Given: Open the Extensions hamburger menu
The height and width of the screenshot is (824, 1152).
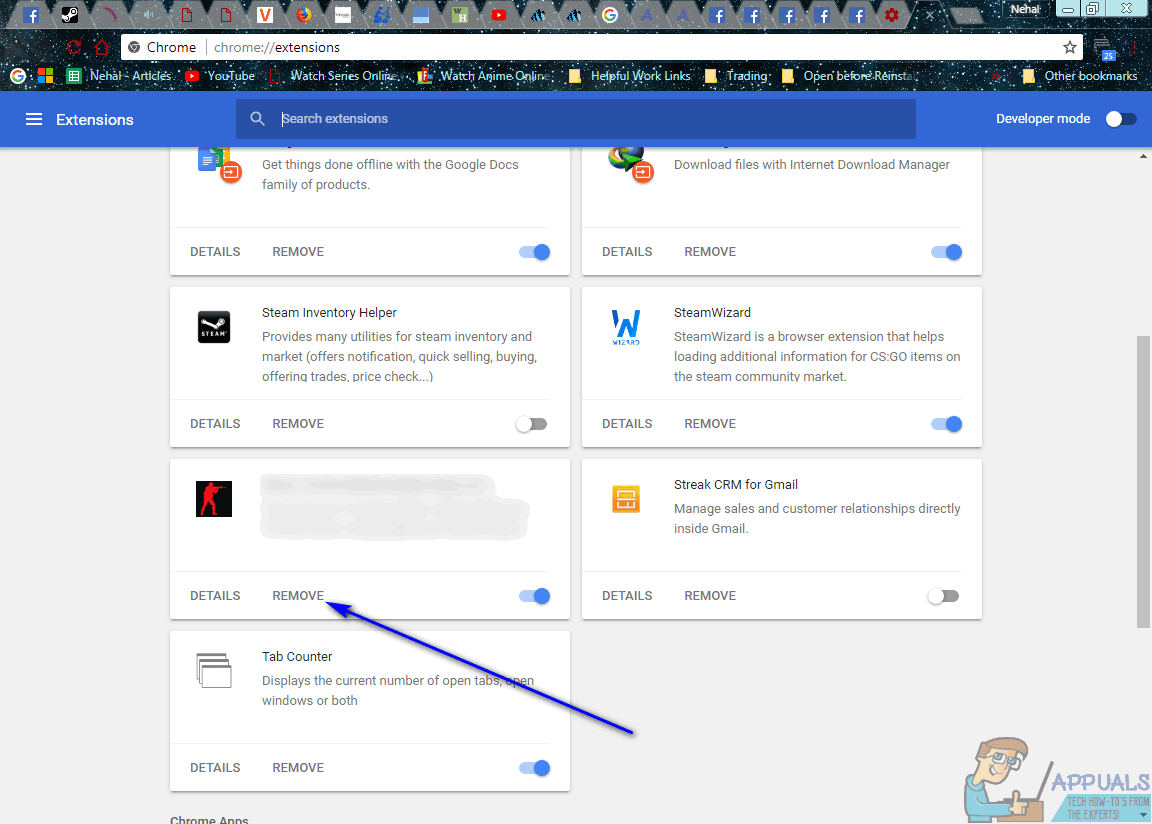Looking at the screenshot, I should pos(34,119).
